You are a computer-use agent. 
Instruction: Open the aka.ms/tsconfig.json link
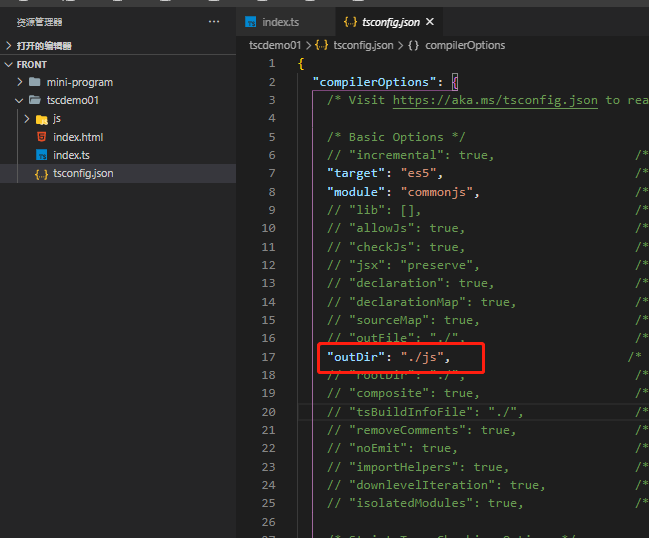[495, 100]
